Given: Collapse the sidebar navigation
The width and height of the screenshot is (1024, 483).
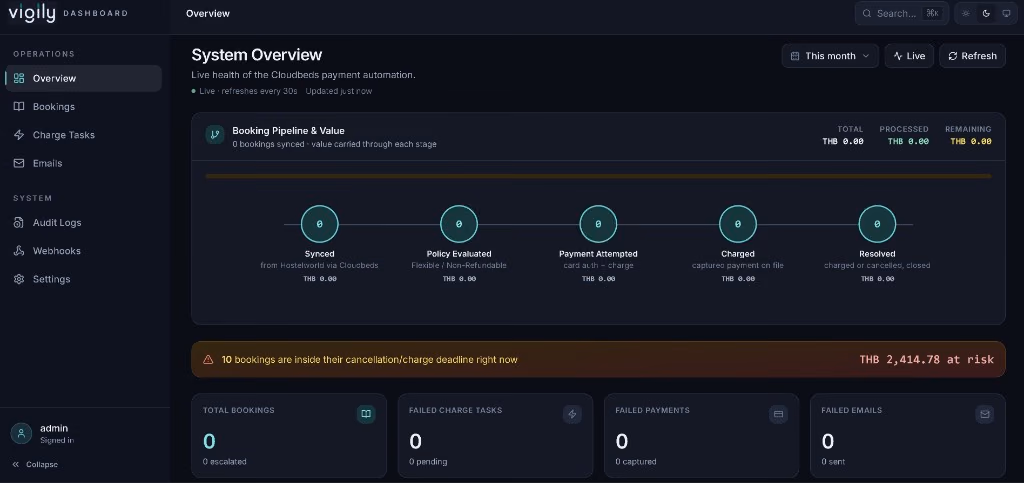Looking at the screenshot, I should tap(35, 465).
